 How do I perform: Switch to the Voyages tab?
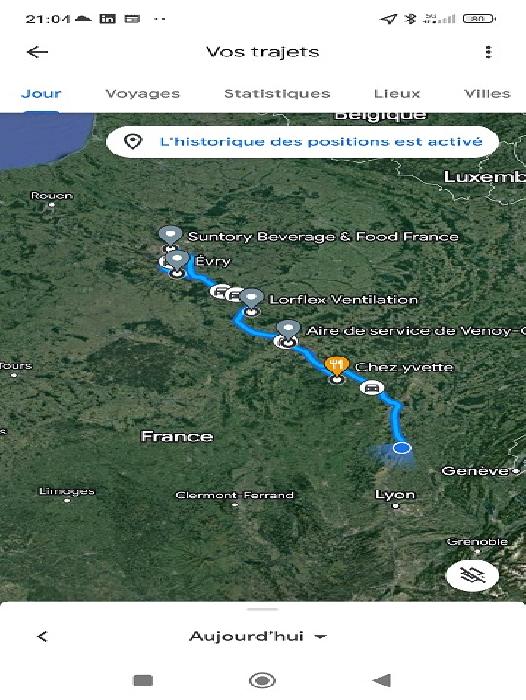pyautogui.click(x=142, y=94)
